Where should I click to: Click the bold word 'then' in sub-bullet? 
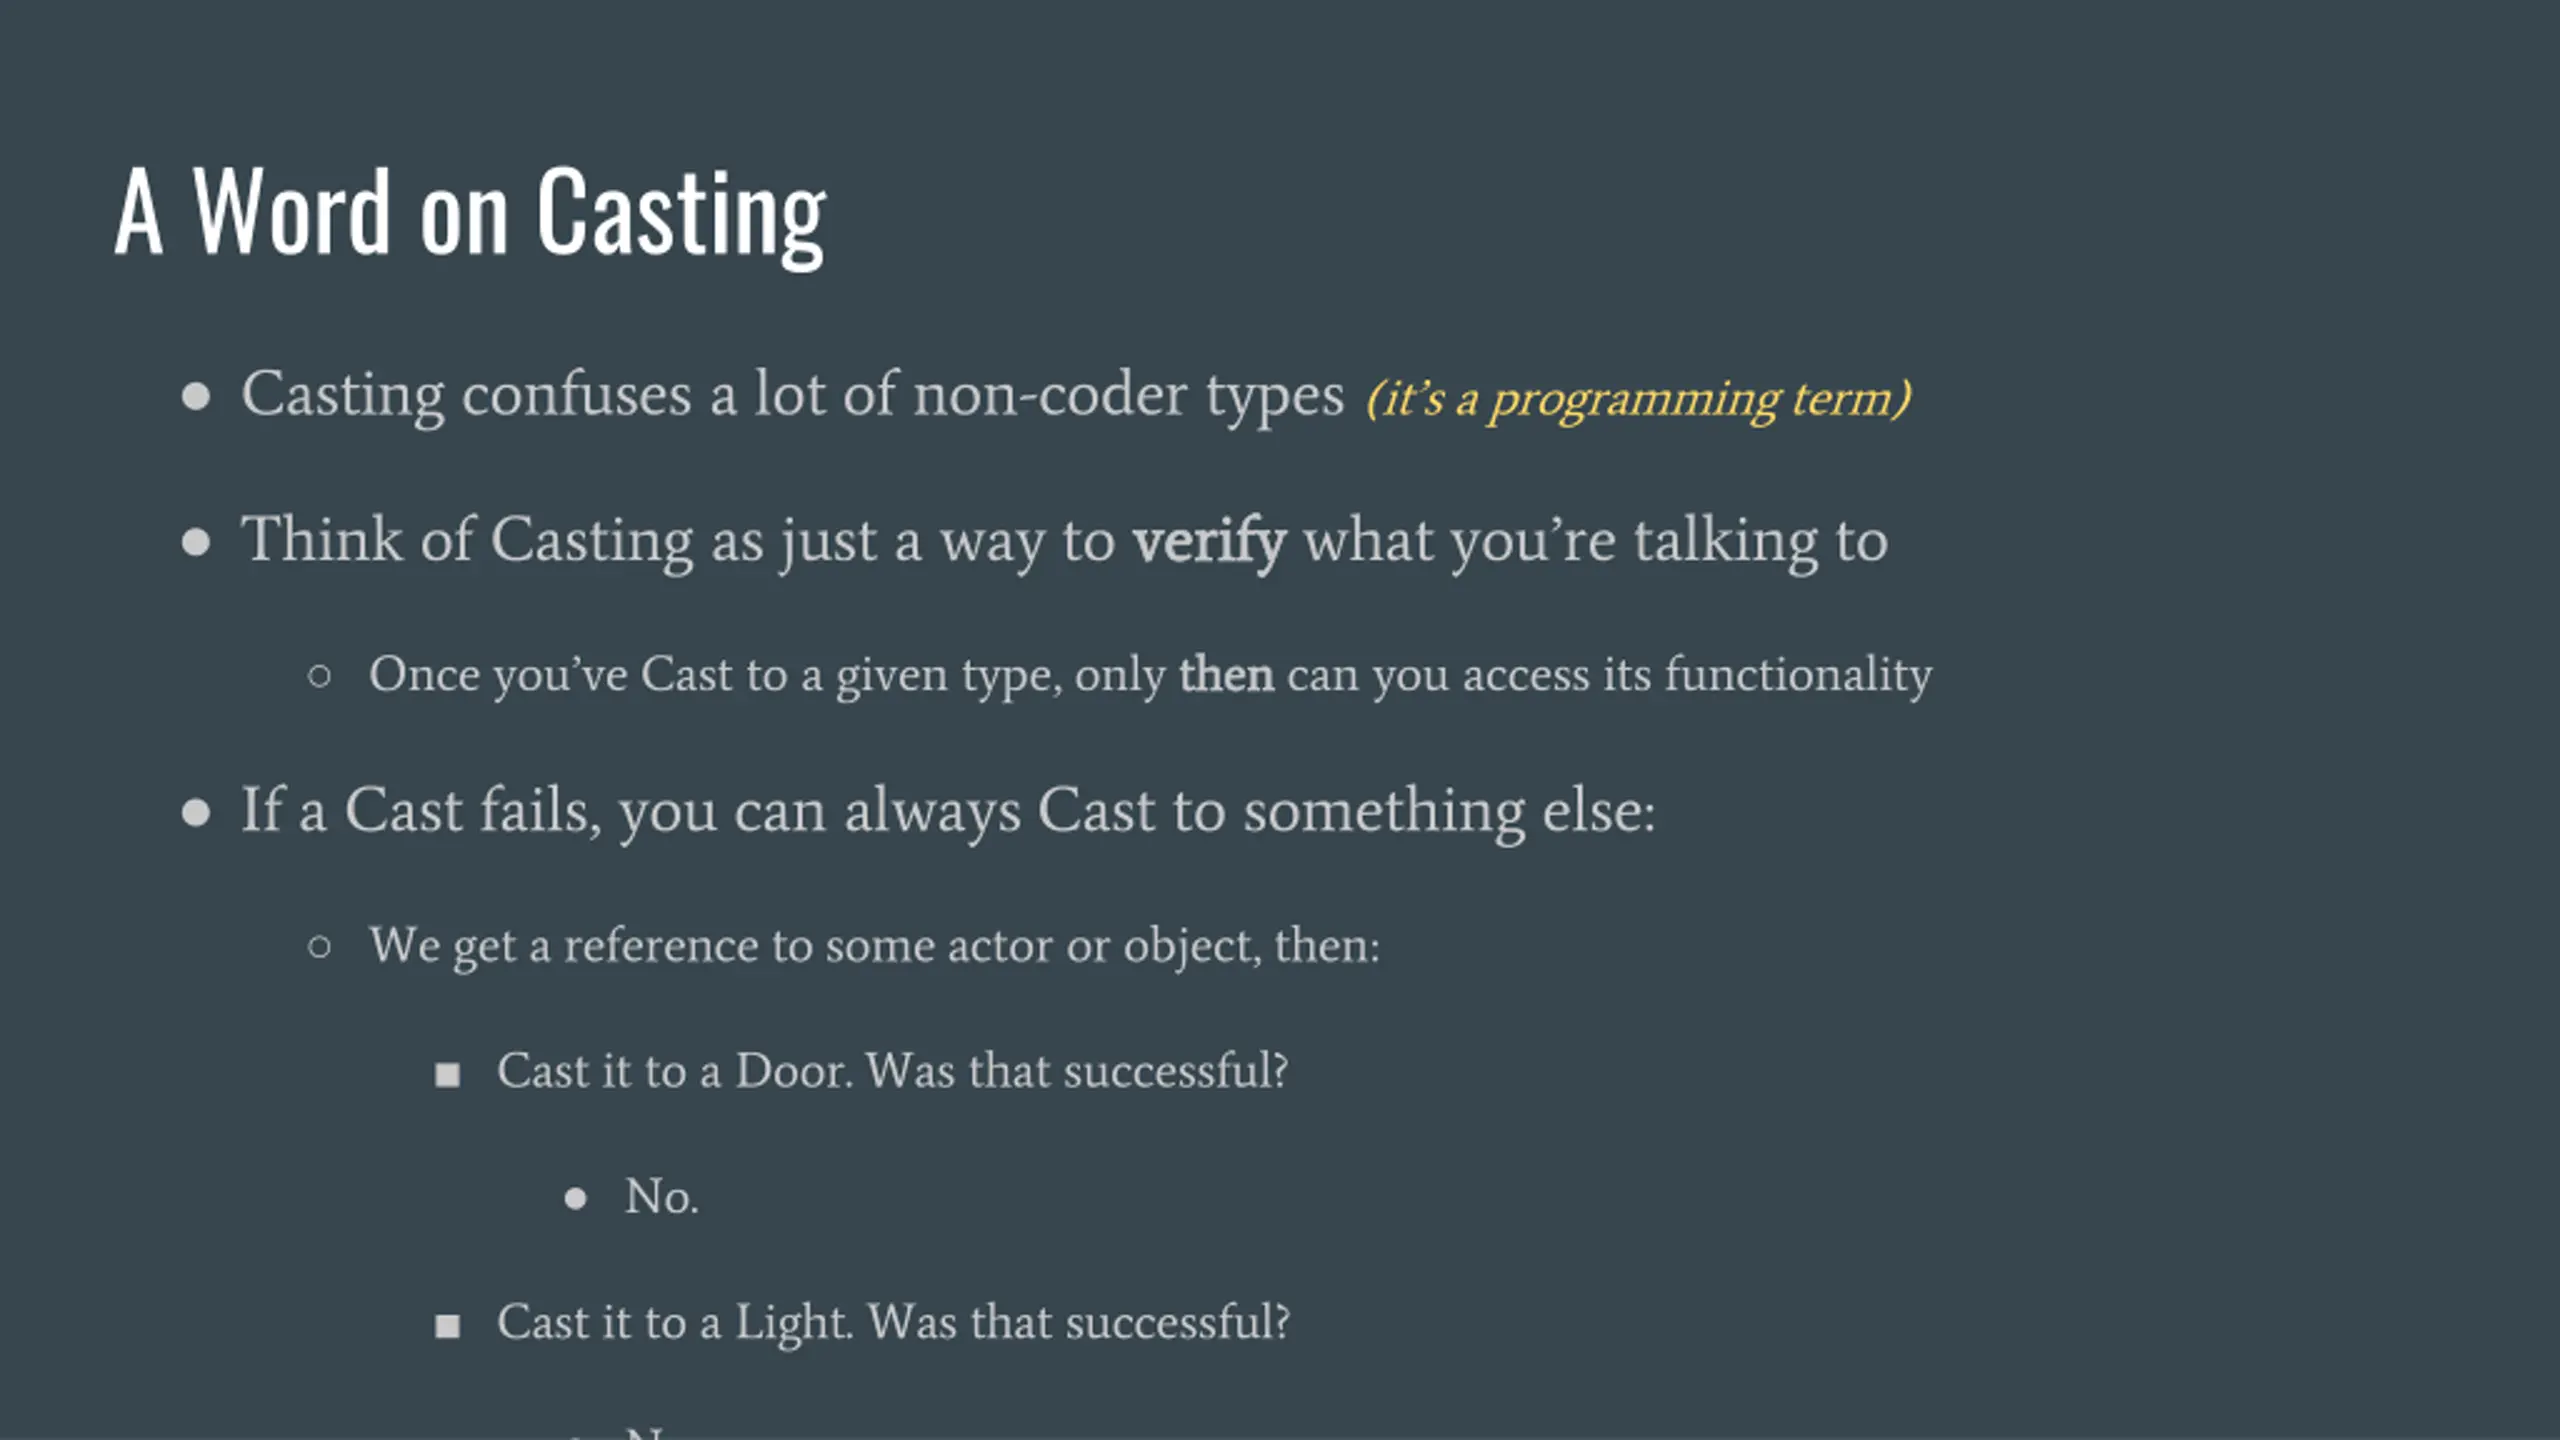(1226, 674)
